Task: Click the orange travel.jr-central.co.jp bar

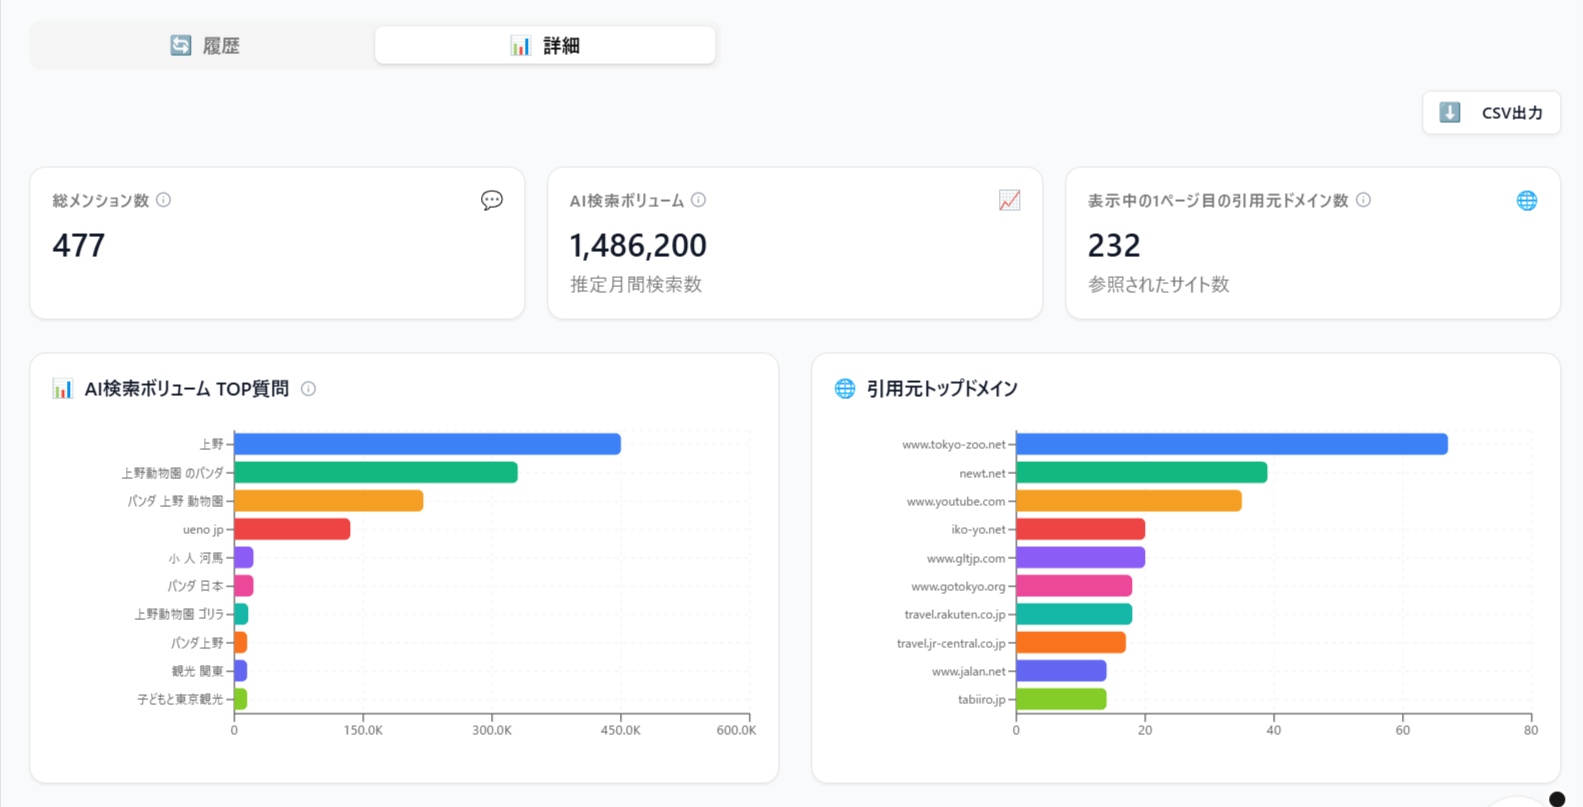Action: (x=1071, y=643)
